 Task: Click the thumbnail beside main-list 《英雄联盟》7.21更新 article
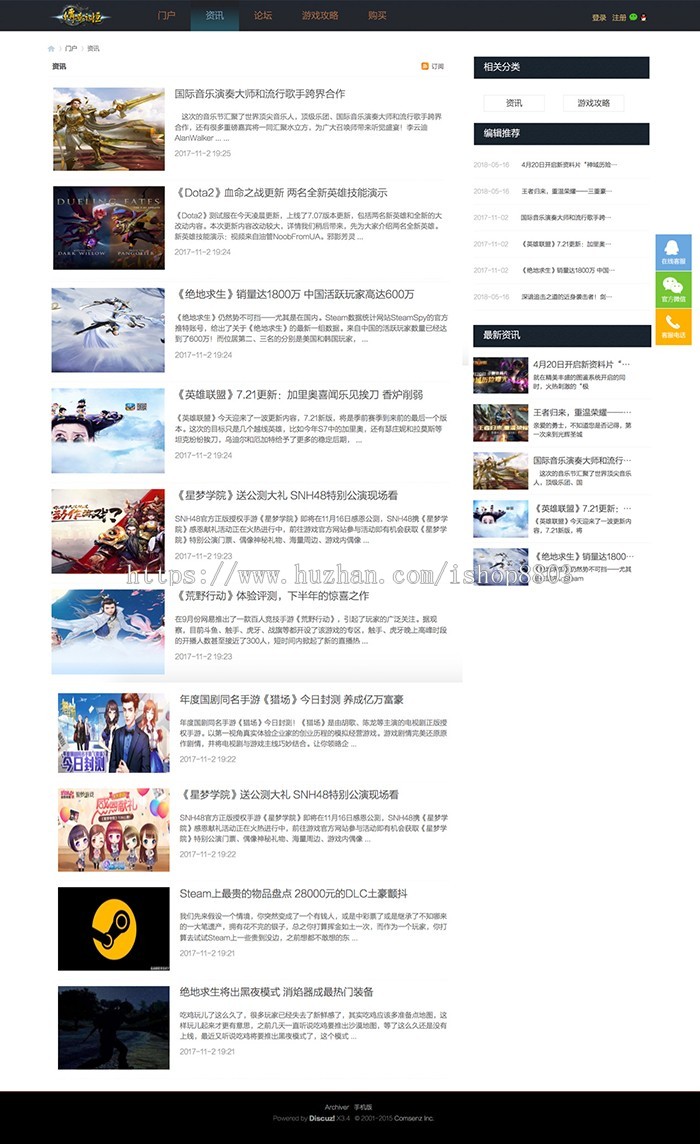tap(108, 430)
